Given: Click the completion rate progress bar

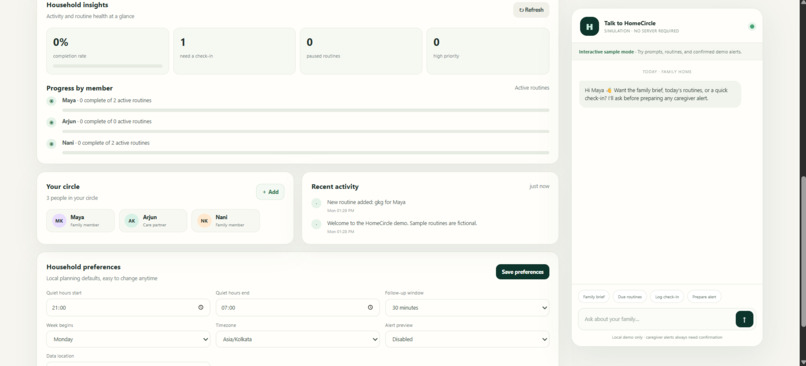Looking at the screenshot, I should 107,66.
